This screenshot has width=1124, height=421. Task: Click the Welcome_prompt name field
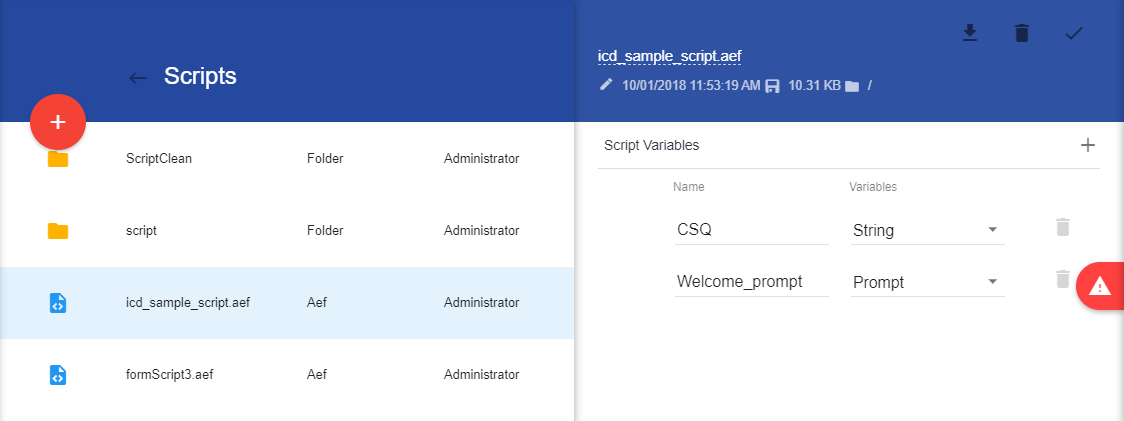751,282
